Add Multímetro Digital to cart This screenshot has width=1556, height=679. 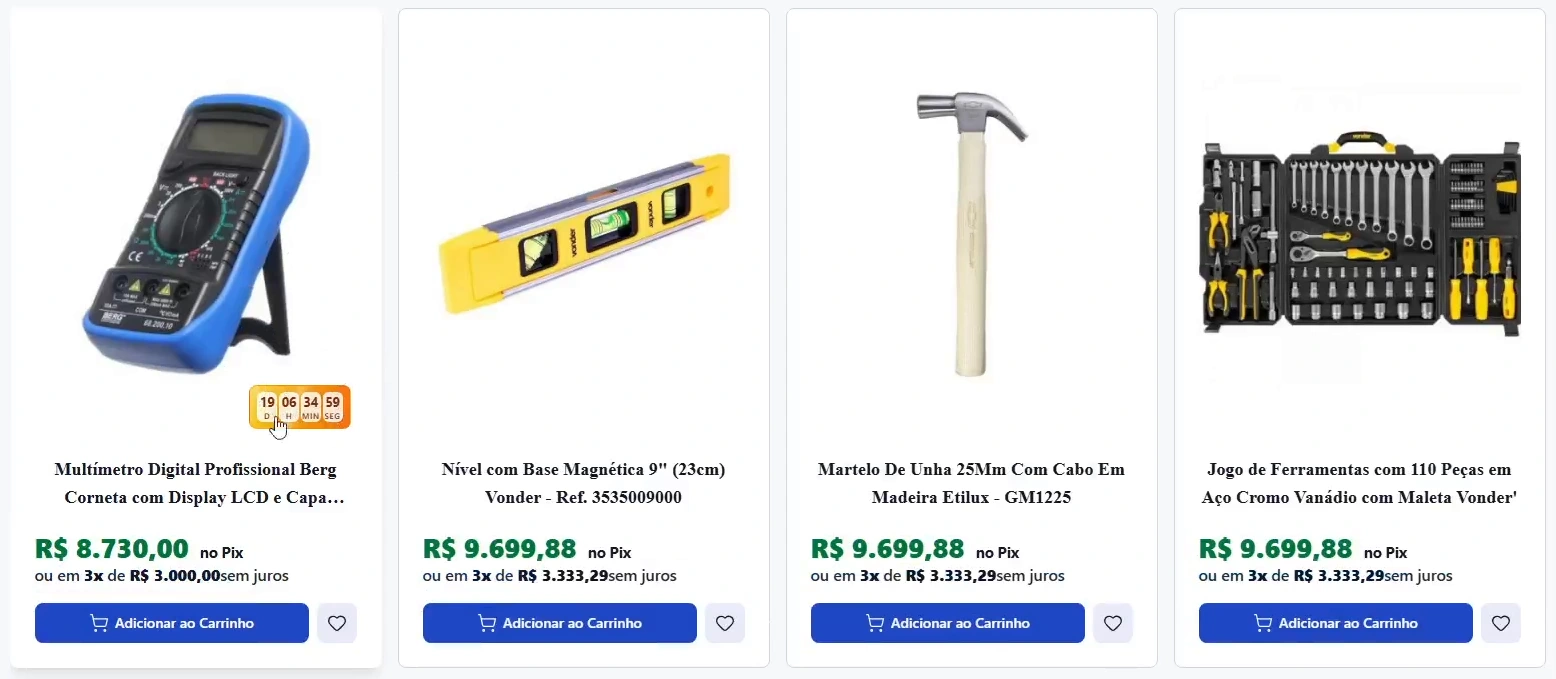click(x=172, y=623)
